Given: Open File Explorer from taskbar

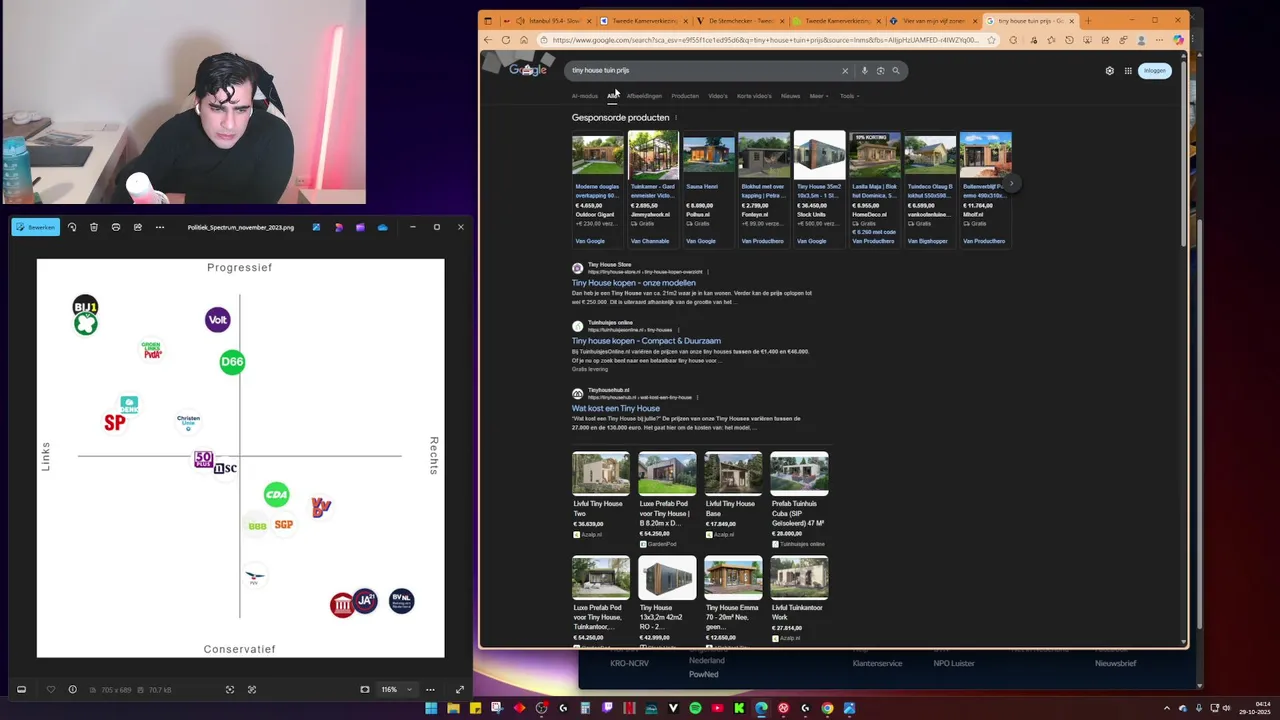Looking at the screenshot, I should [453, 708].
